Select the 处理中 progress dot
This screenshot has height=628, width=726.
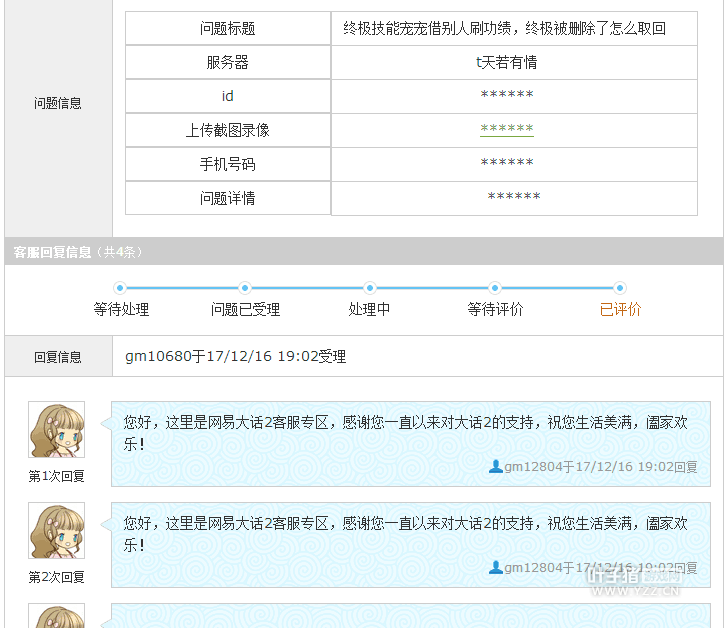pyautogui.click(x=370, y=288)
